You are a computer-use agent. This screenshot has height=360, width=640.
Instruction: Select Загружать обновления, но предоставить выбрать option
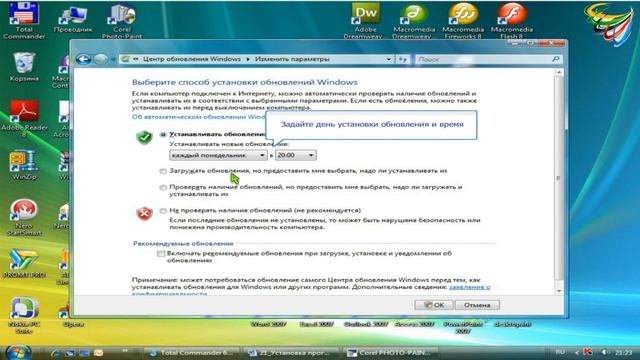[163, 171]
